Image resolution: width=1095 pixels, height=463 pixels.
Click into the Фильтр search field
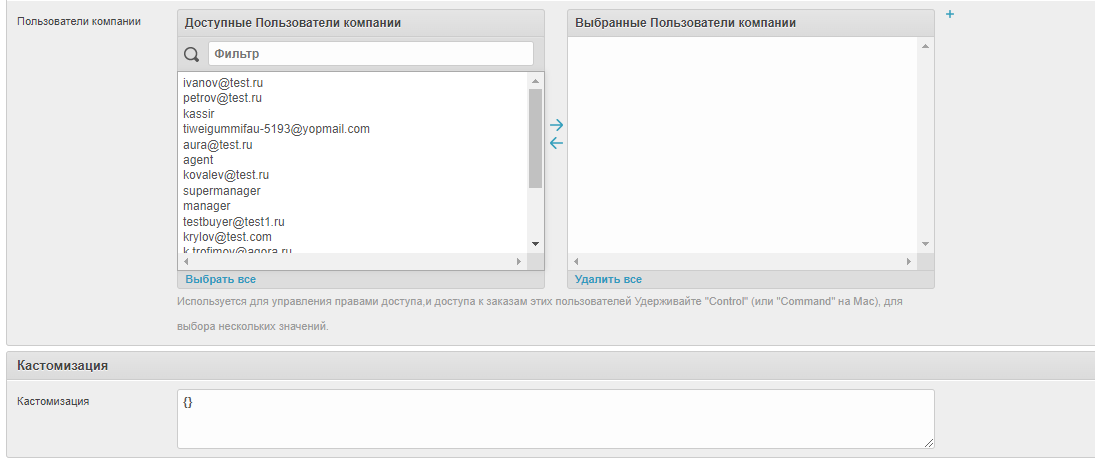pos(370,53)
